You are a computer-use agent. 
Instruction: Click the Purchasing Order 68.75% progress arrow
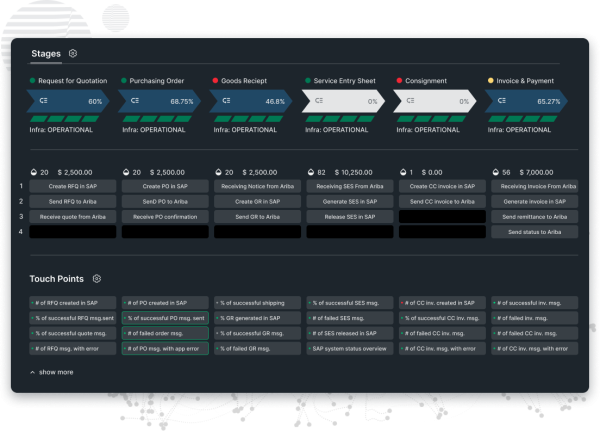tap(160, 101)
